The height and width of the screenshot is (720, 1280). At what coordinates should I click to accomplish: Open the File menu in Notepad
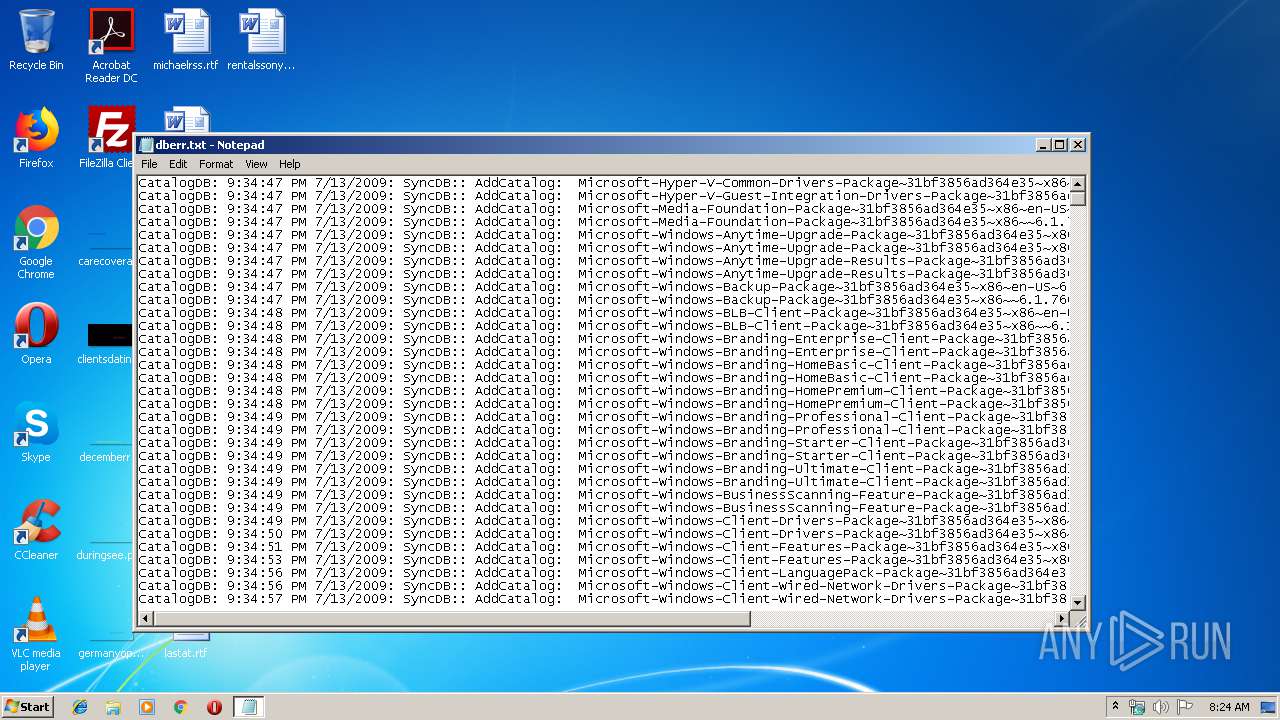click(149, 164)
